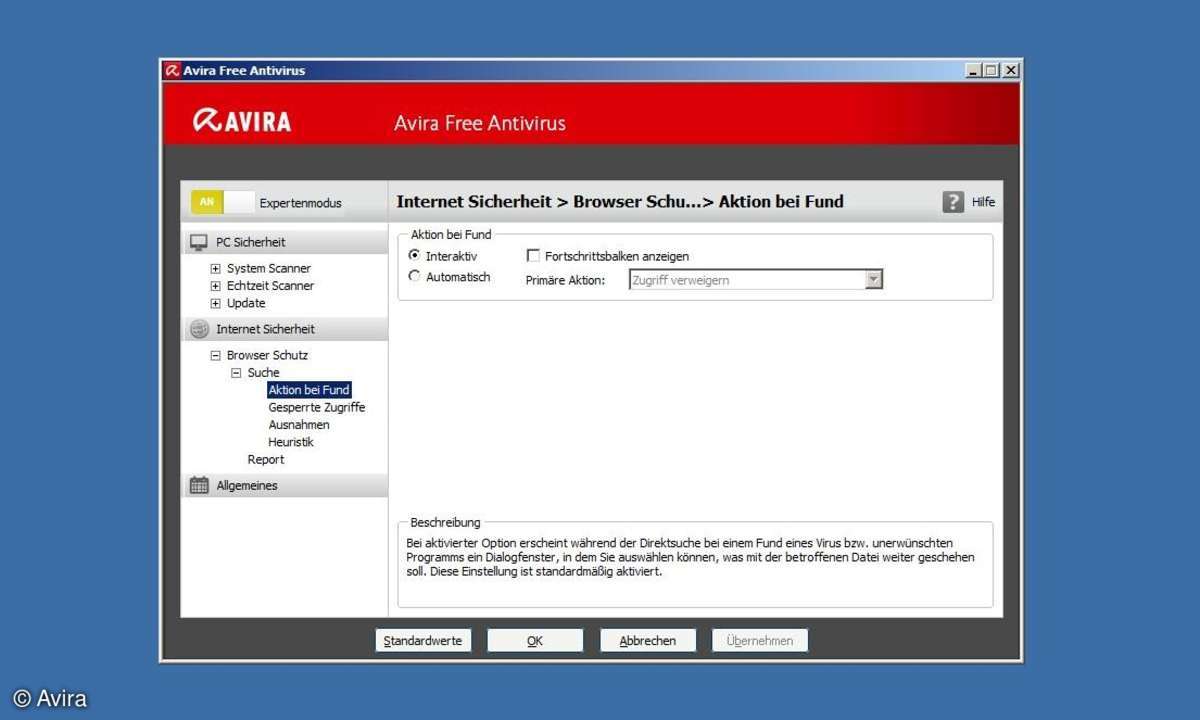The image size is (1200, 720).
Task: Click the Abbrechen button
Action: pyautogui.click(x=648, y=641)
